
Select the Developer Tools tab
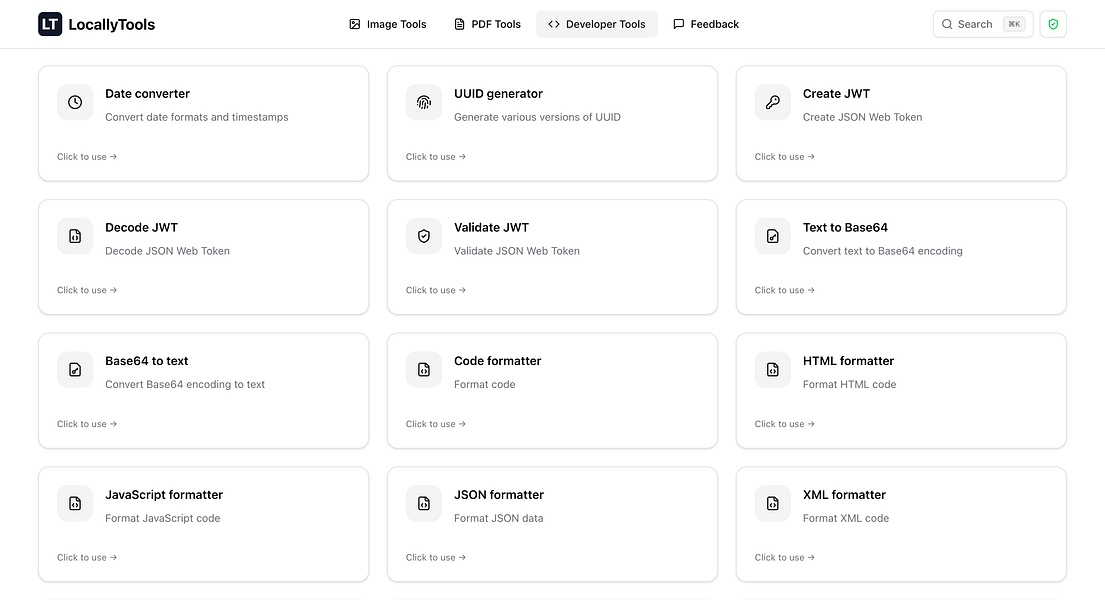[596, 23]
